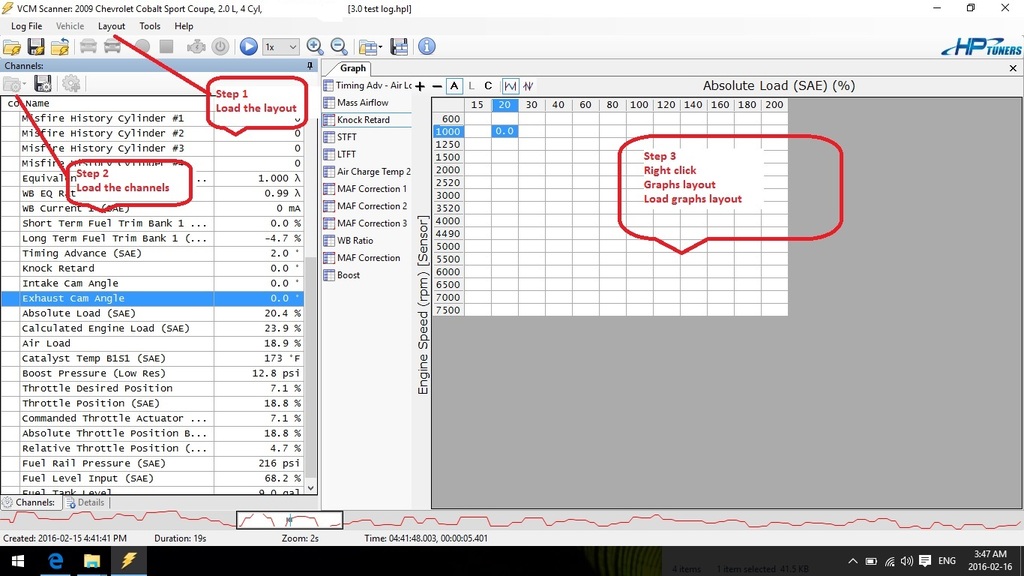Select MAF Correction 2 graph
Viewport: 1024px width, 576px height.
coord(368,206)
